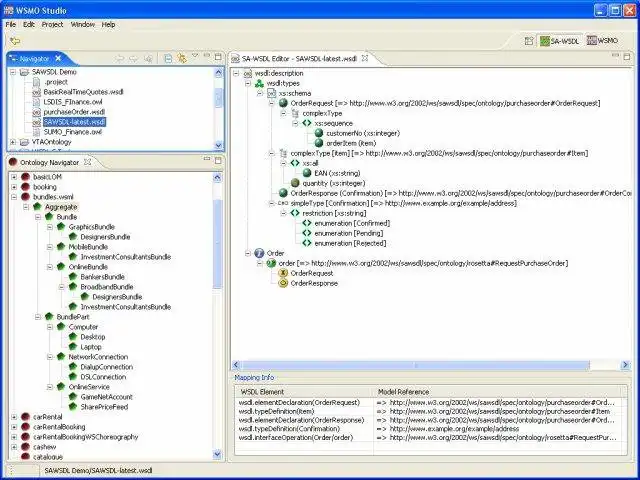Image resolution: width=640 pixels, height=480 pixels.
Task: Click the MobileBundle concept icon
Action: point(61,247)
